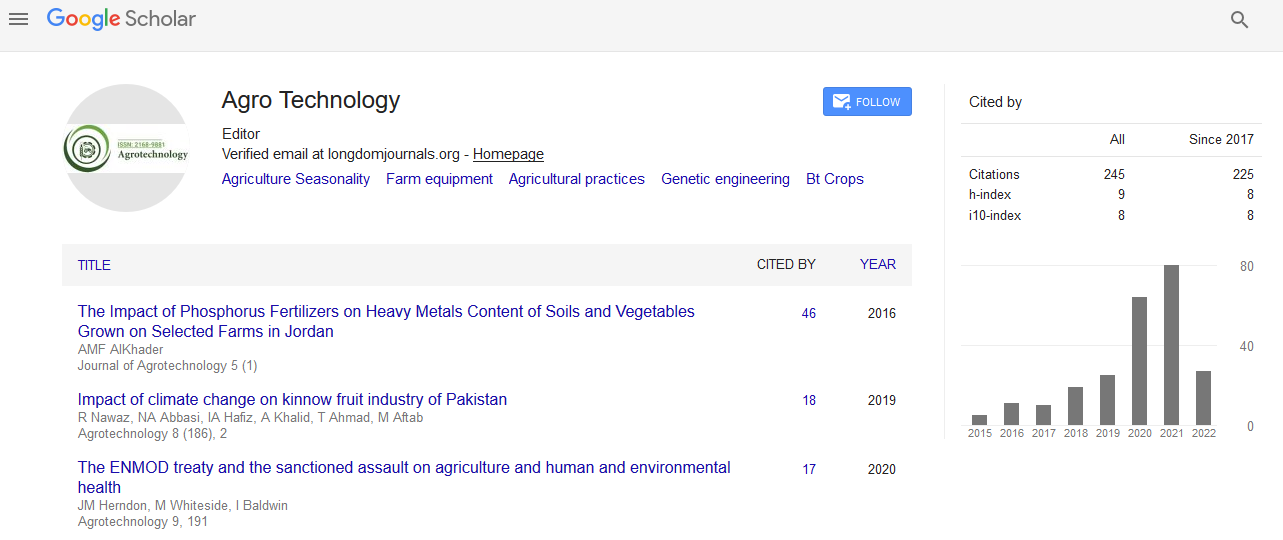
Task: Open the Agro Technology profile picture
Action: (x=126, y=148)
